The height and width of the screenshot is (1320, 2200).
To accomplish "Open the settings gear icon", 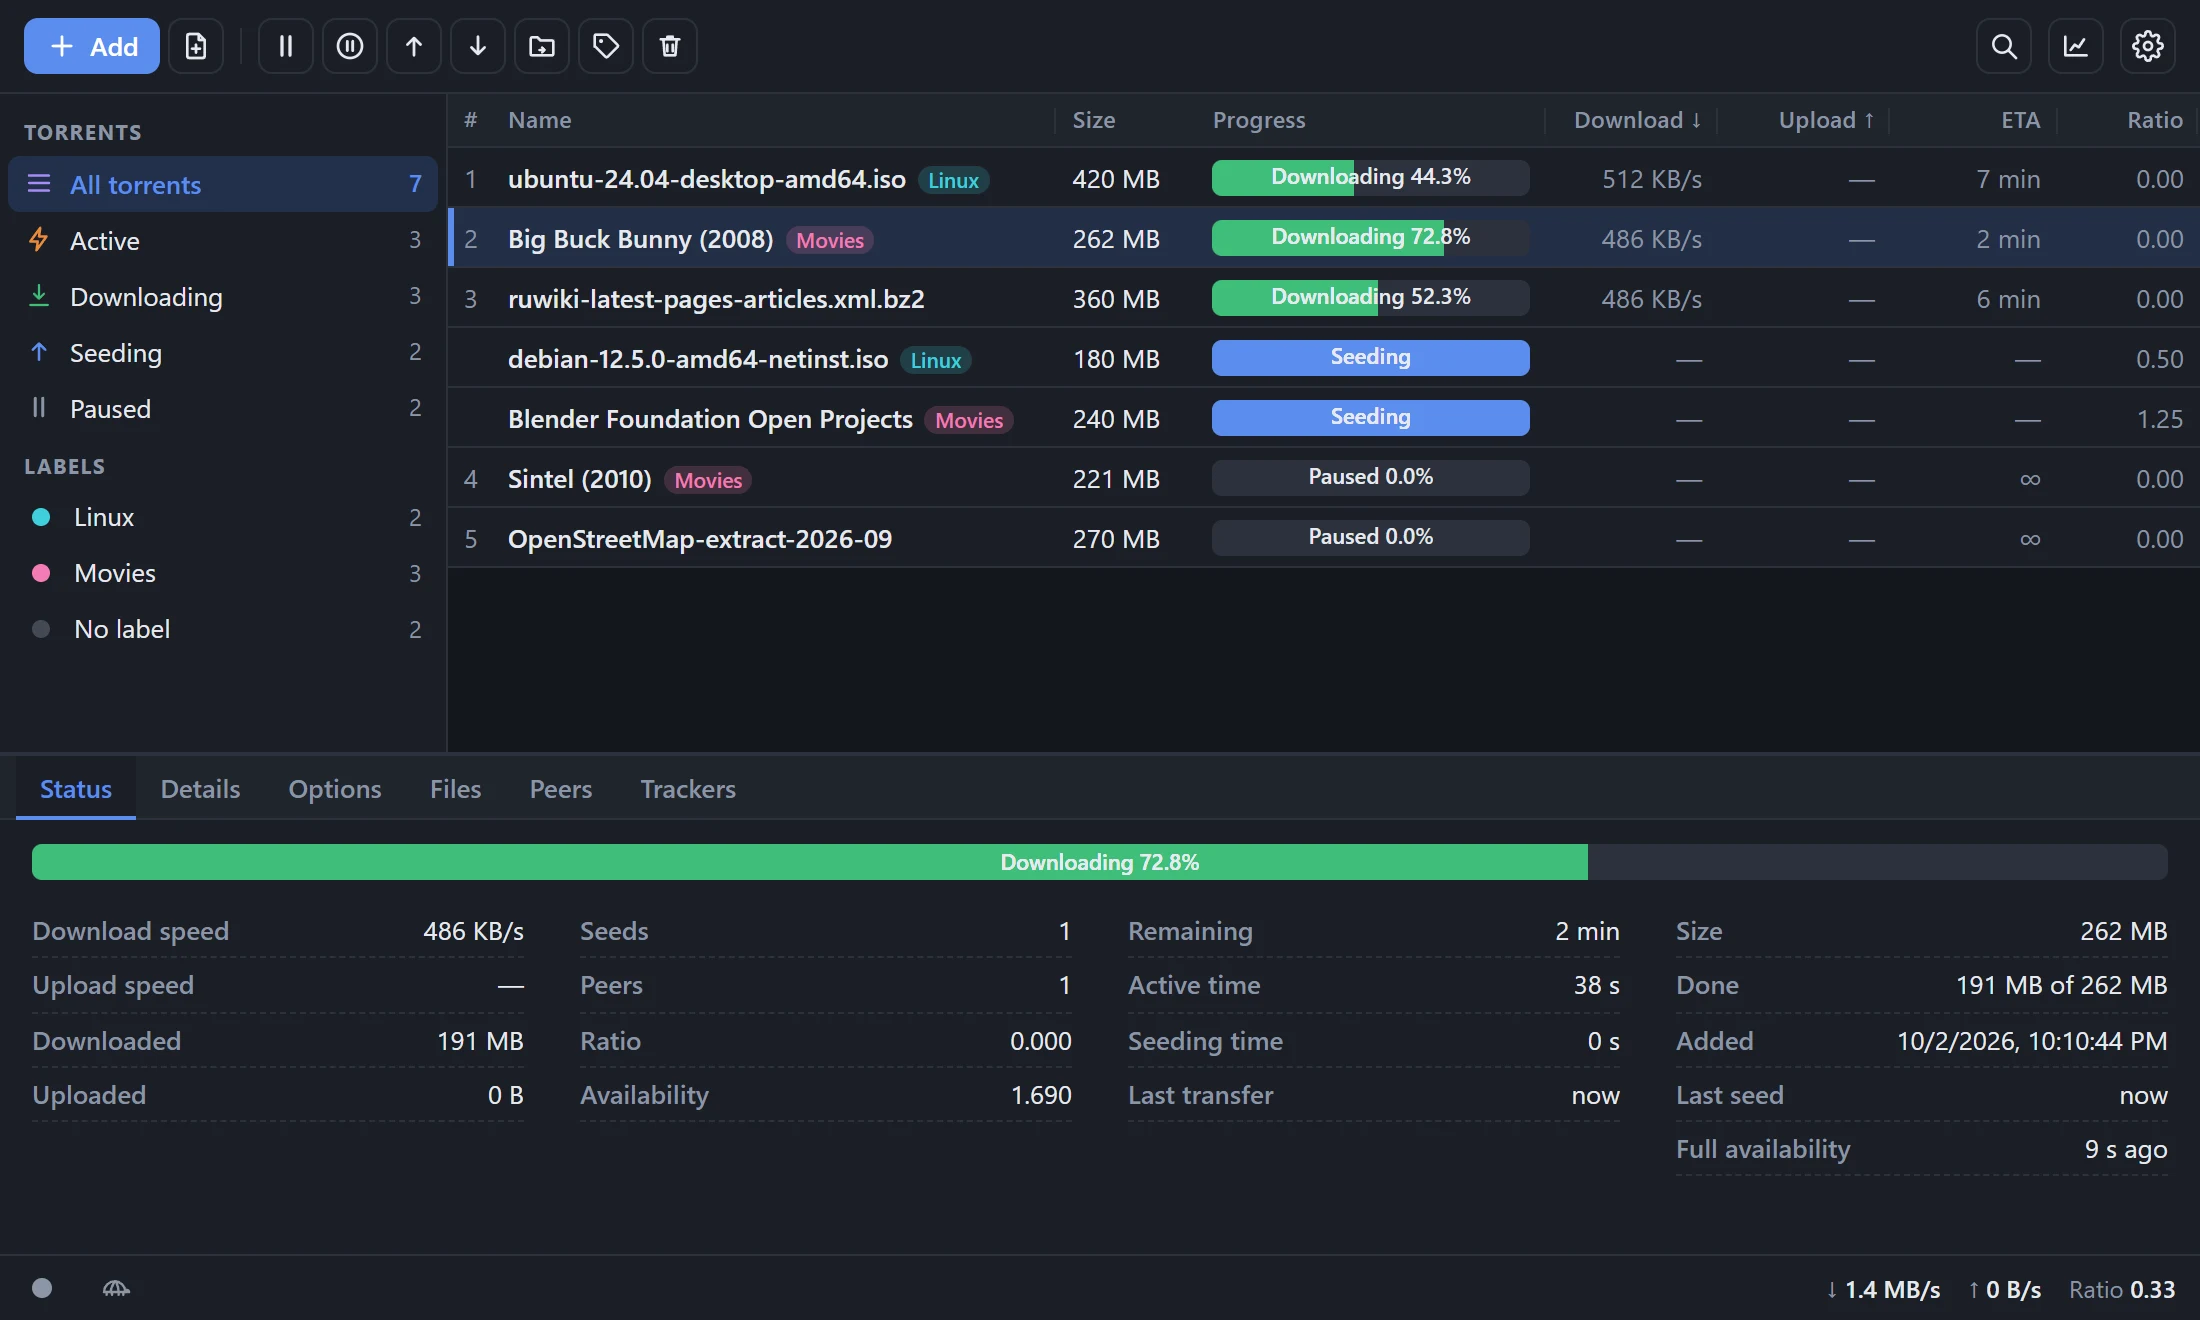I will [2148, 46].
